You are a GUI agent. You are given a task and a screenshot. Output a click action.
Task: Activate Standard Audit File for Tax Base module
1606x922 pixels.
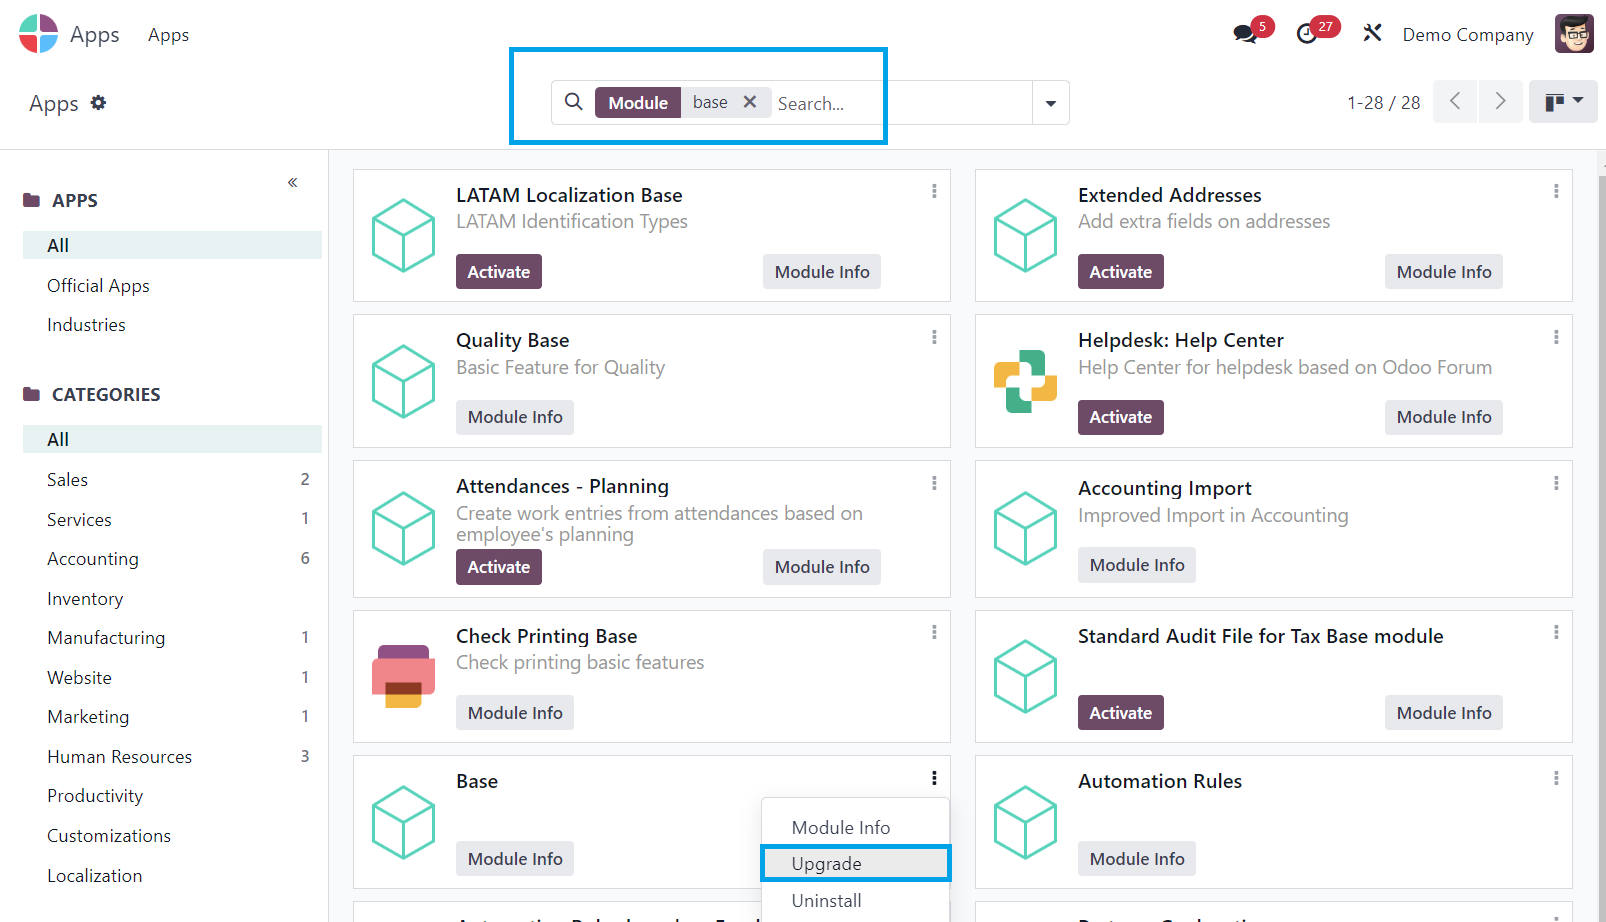pos(1120,713)
